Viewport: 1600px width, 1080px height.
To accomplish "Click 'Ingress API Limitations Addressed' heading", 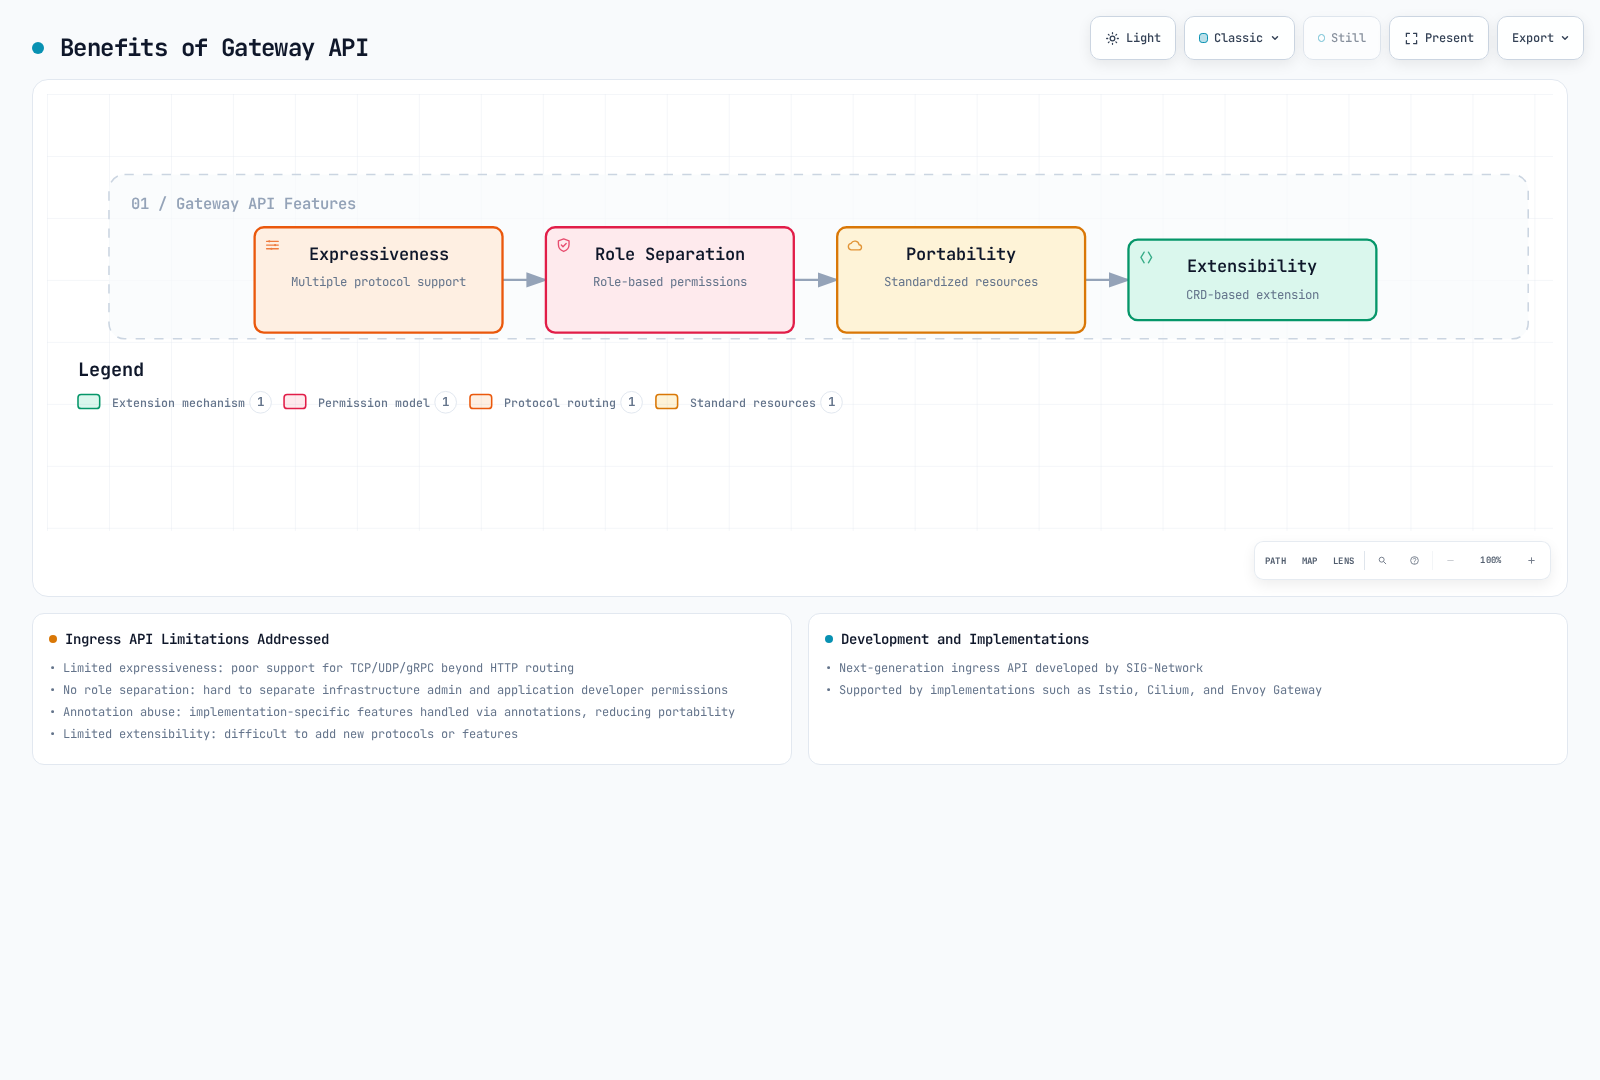I will [x=197, y=639].
